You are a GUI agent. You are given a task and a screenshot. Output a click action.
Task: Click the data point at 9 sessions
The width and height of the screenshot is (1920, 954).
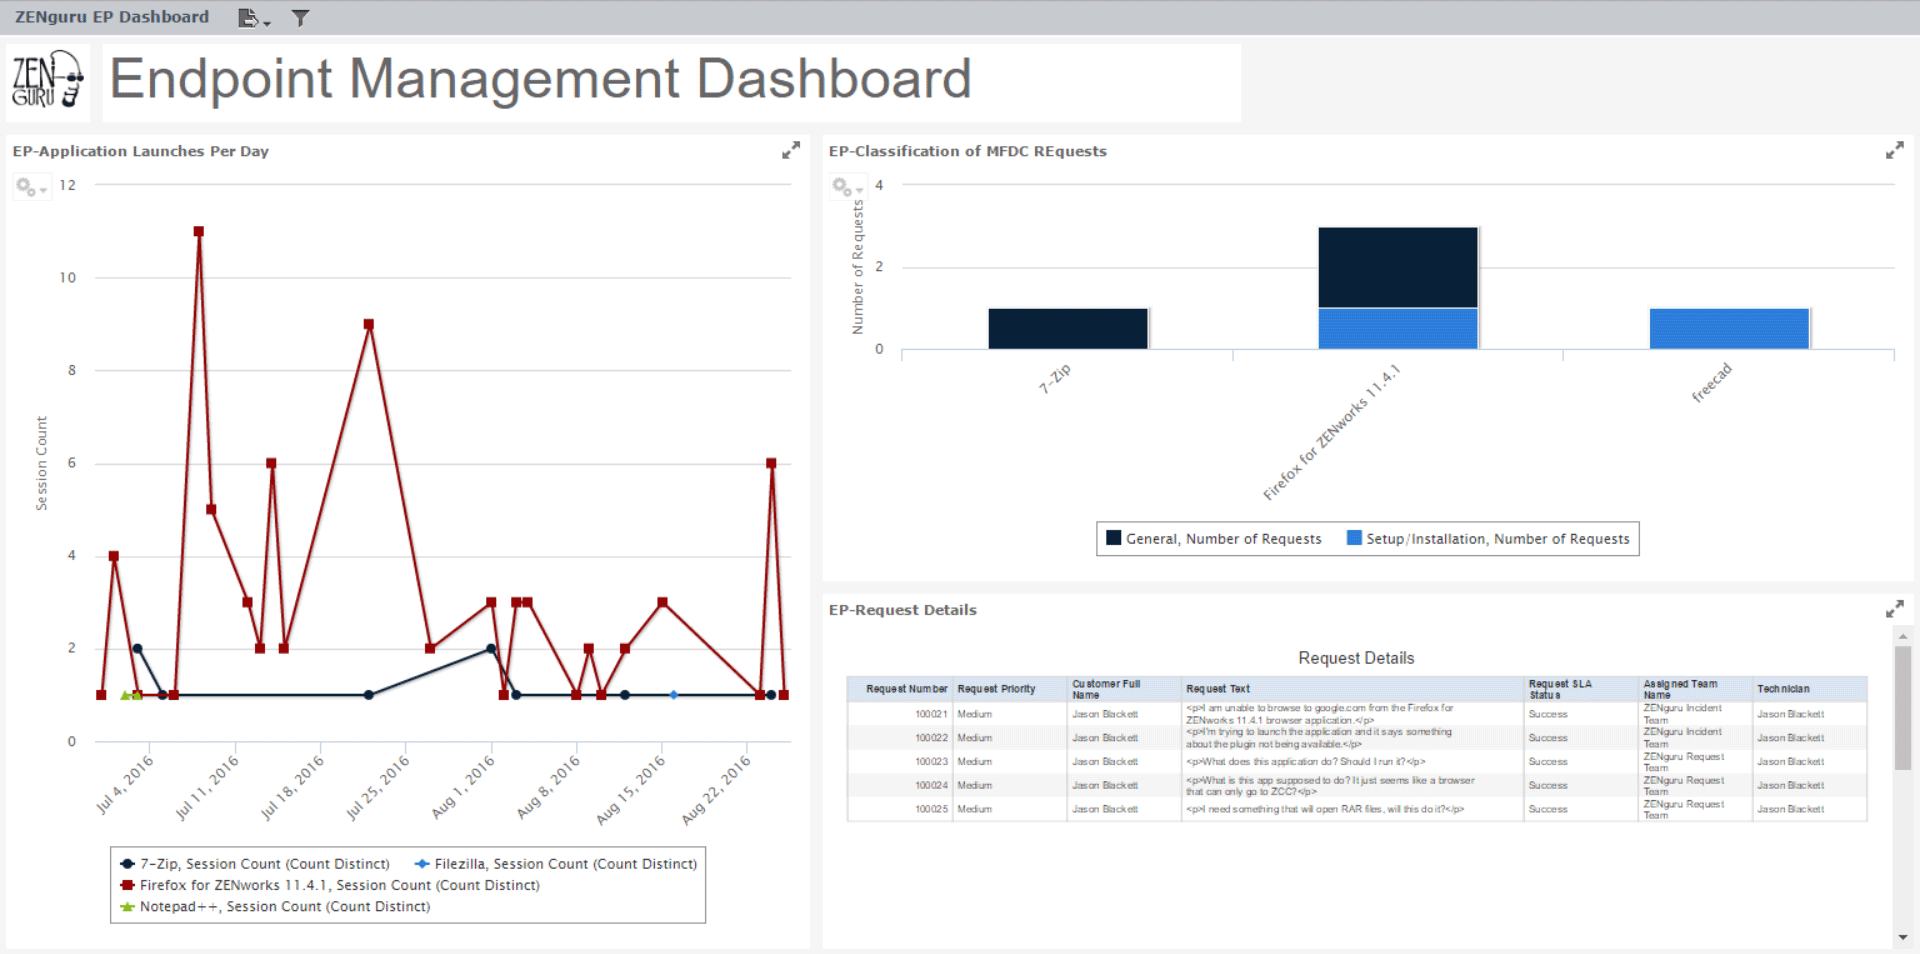[x=369, y=324]
